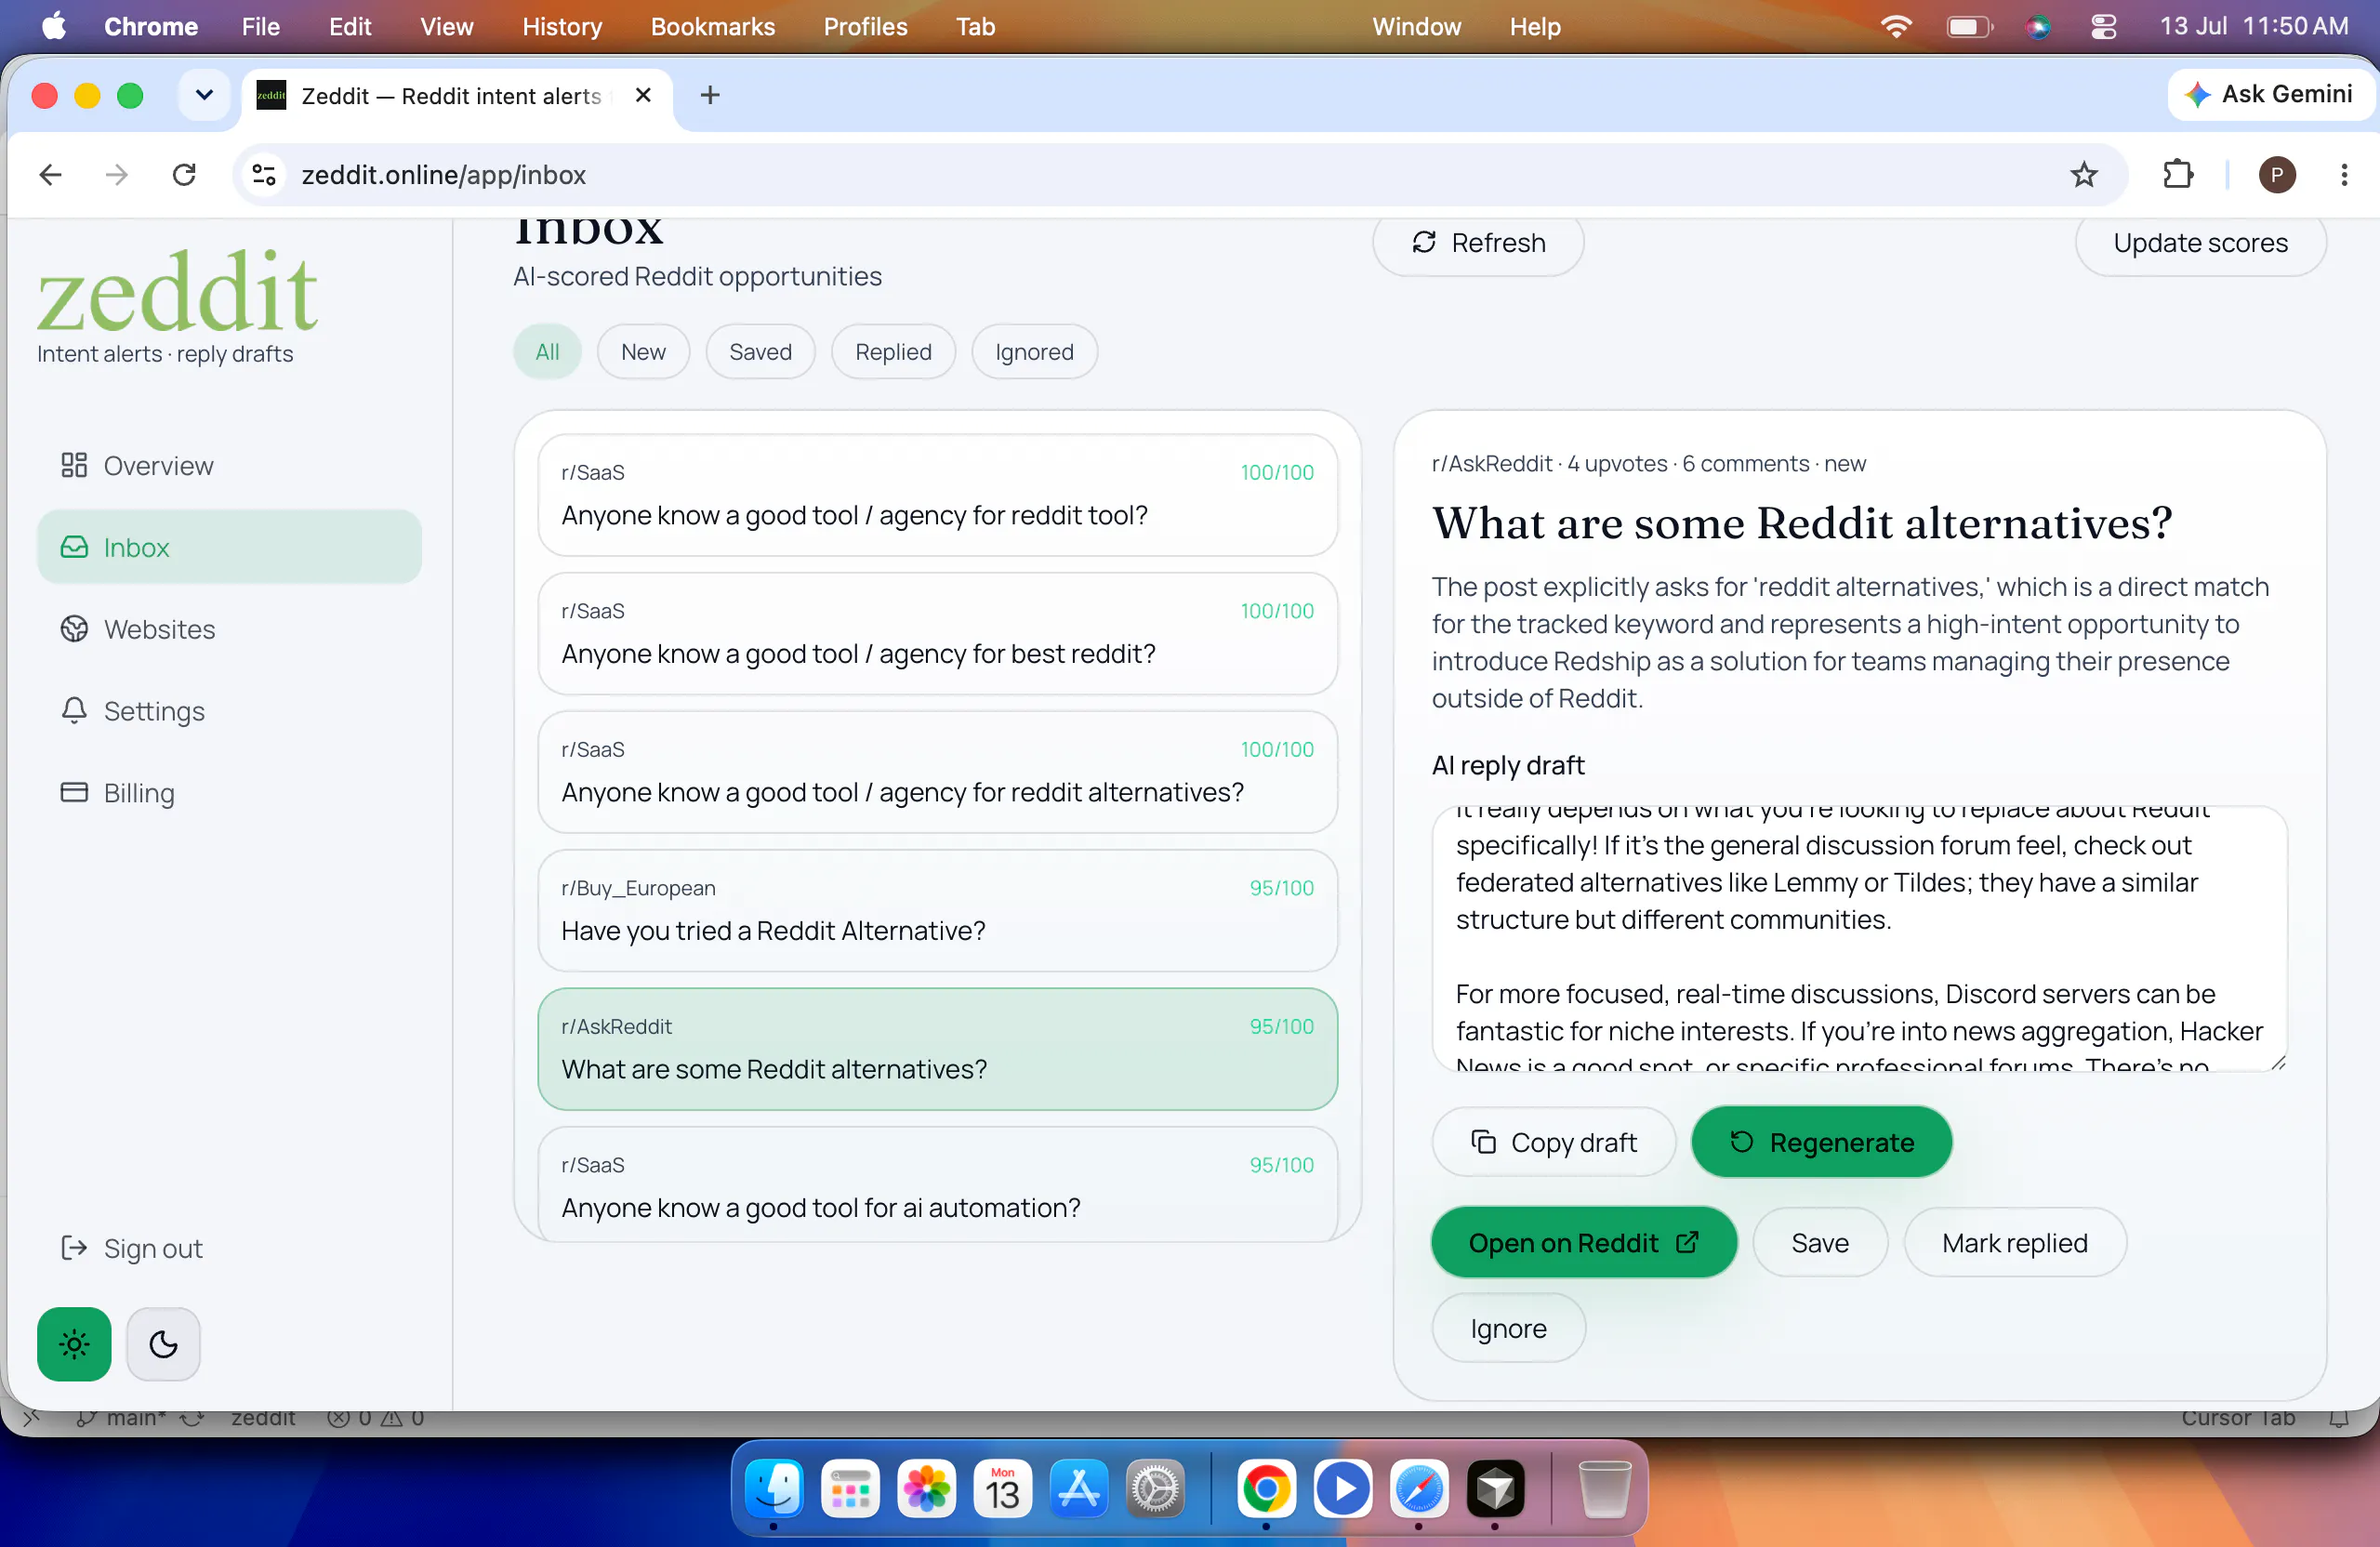This screenshot has width=2380, height=1547.
Task: Open Photos from the Dock
Action: (926, 1489)
